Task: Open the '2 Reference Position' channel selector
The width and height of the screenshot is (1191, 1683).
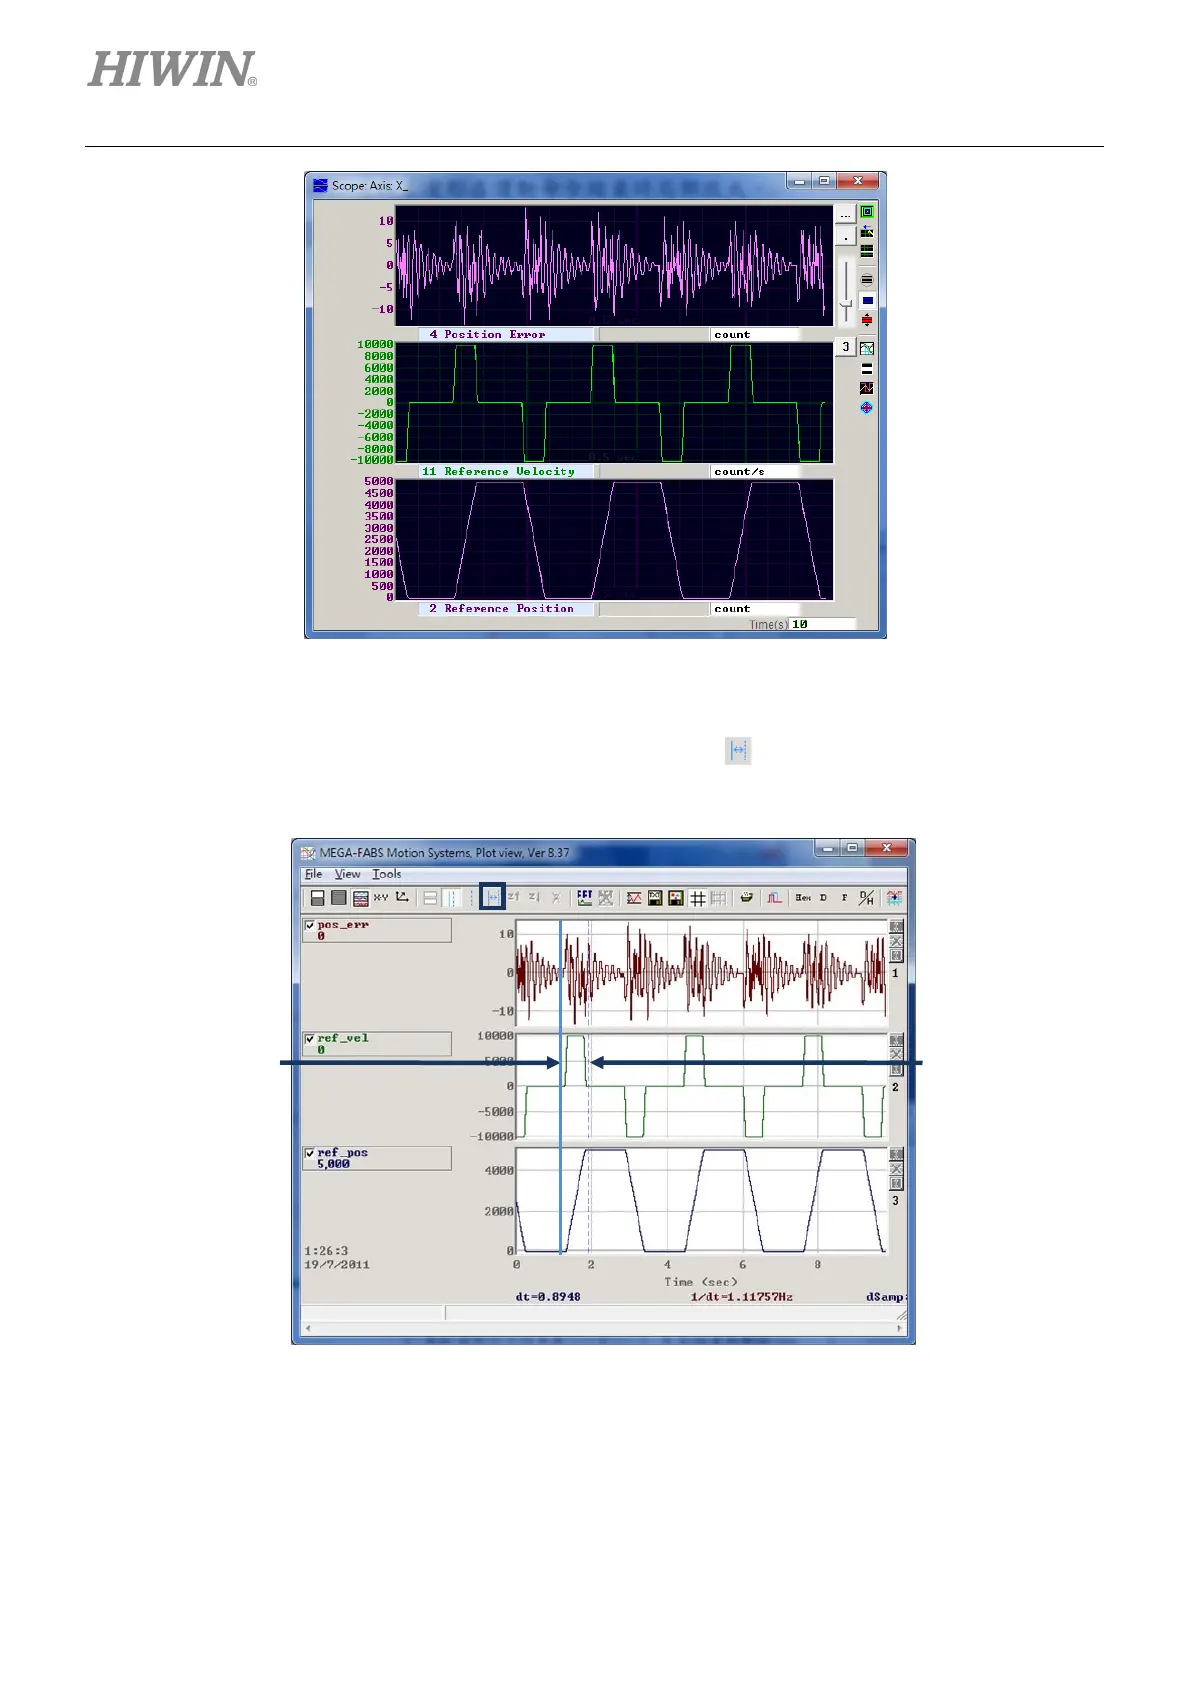Action: click(507, 608)
